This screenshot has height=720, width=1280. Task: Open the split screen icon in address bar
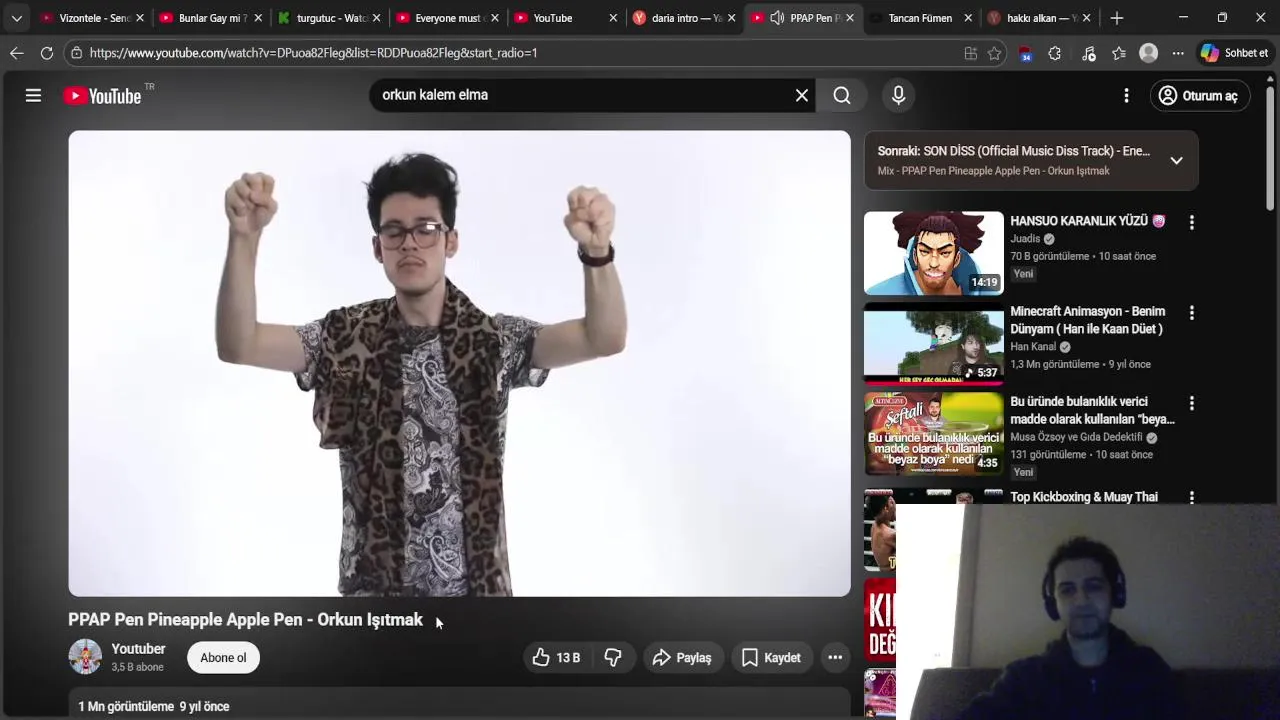coord(970,53)
